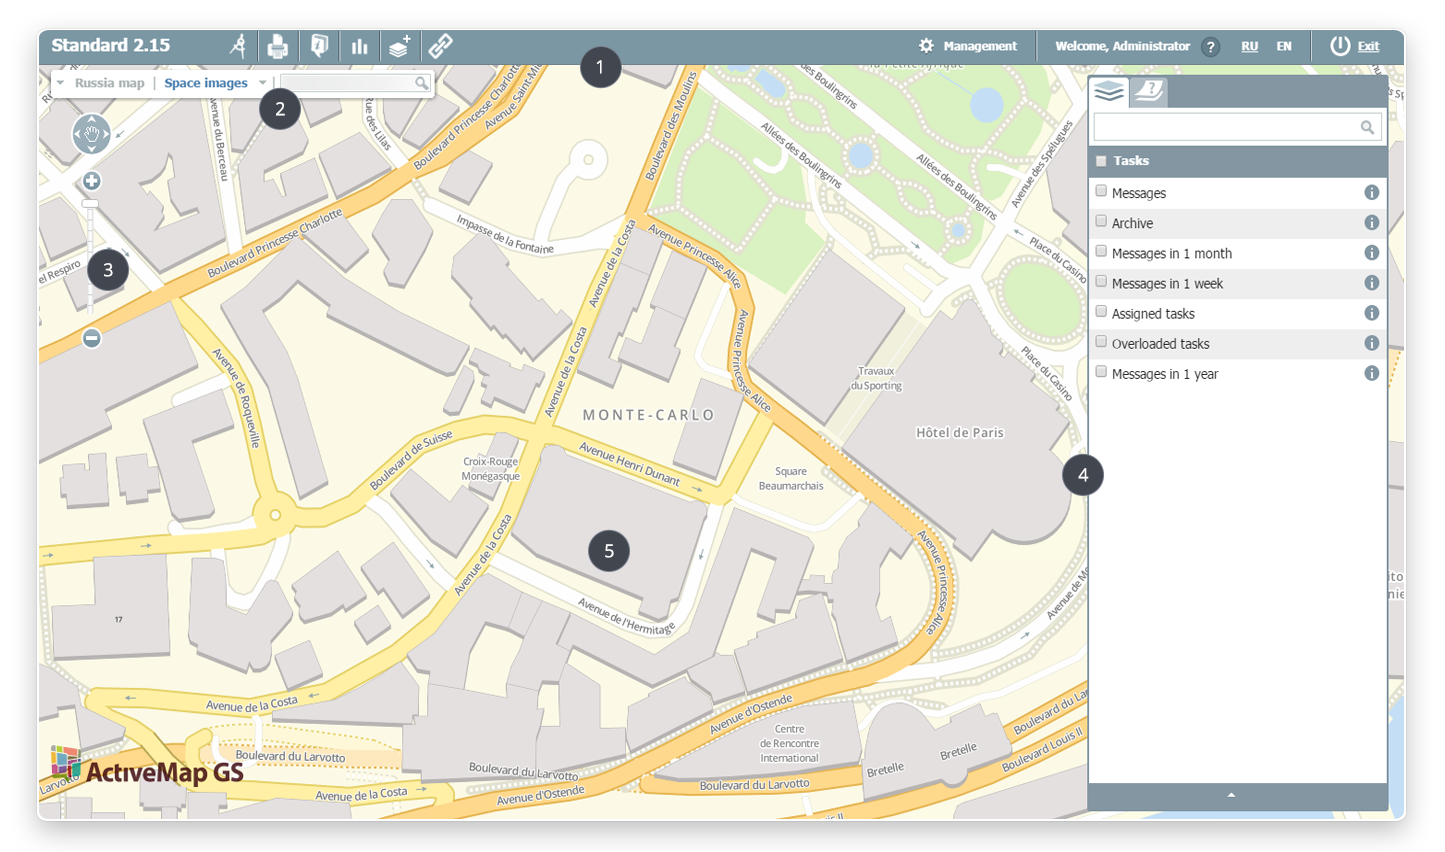This screenshot has height=852, width=1445.
Task: Click the zoom out minus button
Action: pyautogui.click(x=91, y=338)
